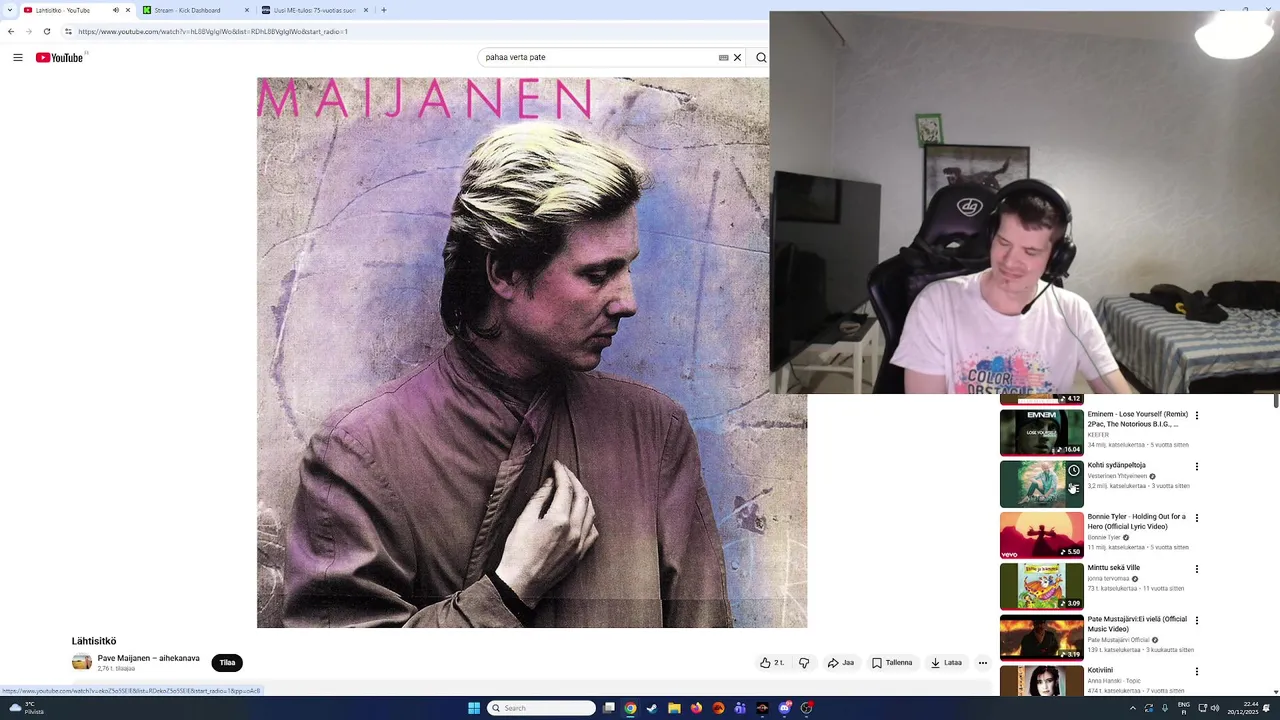Add Kohti sydänpeltoja to Watch later
This screenshot has width=1280, height=720.
pos(1073,471)
